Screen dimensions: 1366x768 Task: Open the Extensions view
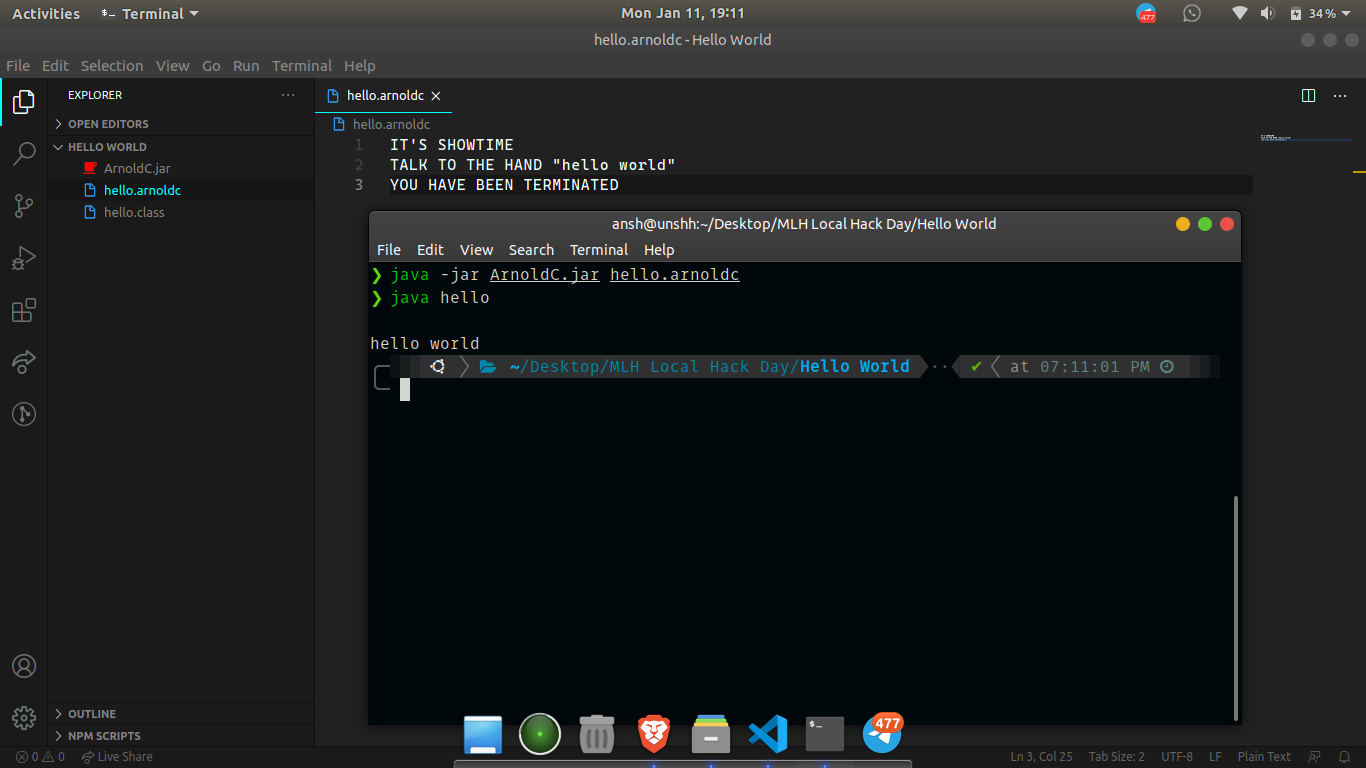pyautogui.click(x=24, y=310)
